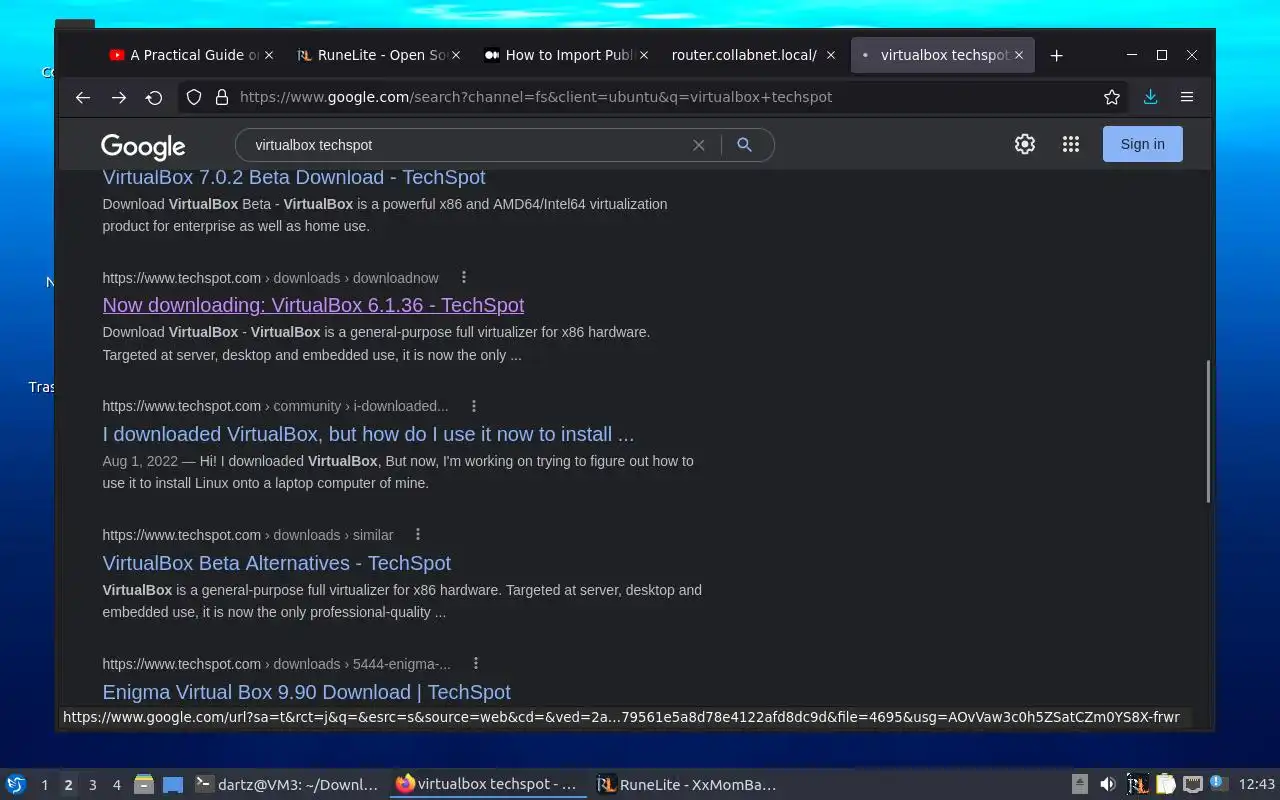Open options for similar downloads result
Viewport: 1280px width, 800px height.
pos(418,535)
